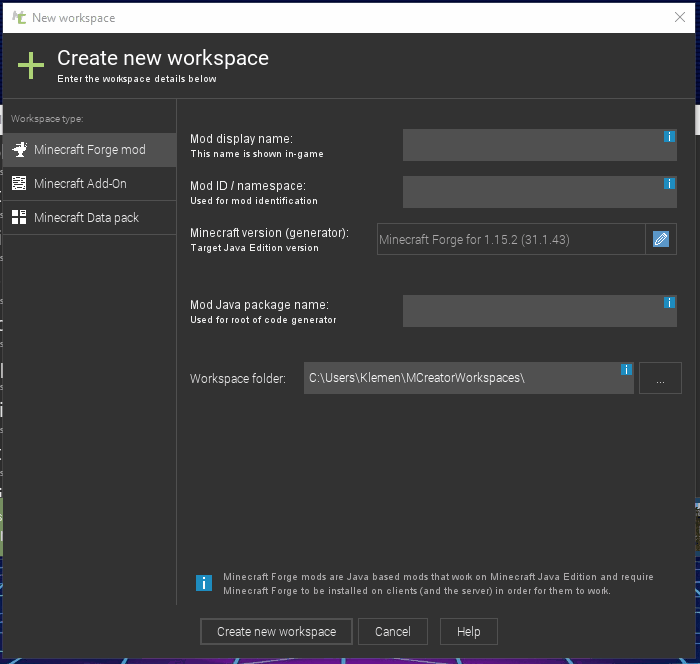Viewport: 700px width, 664px height.
Task: Focus the Mod ID / namespace input
Action: (x=540, y=192)
